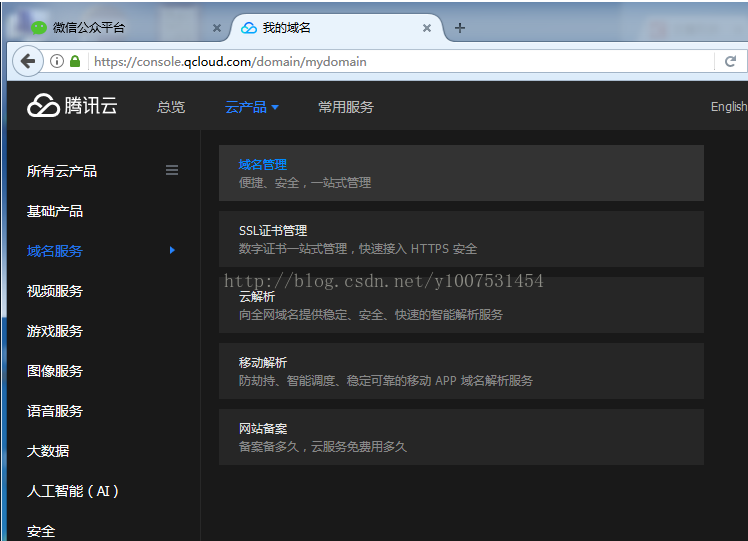Click the green secure padlock icon

[x=75, y=61]
